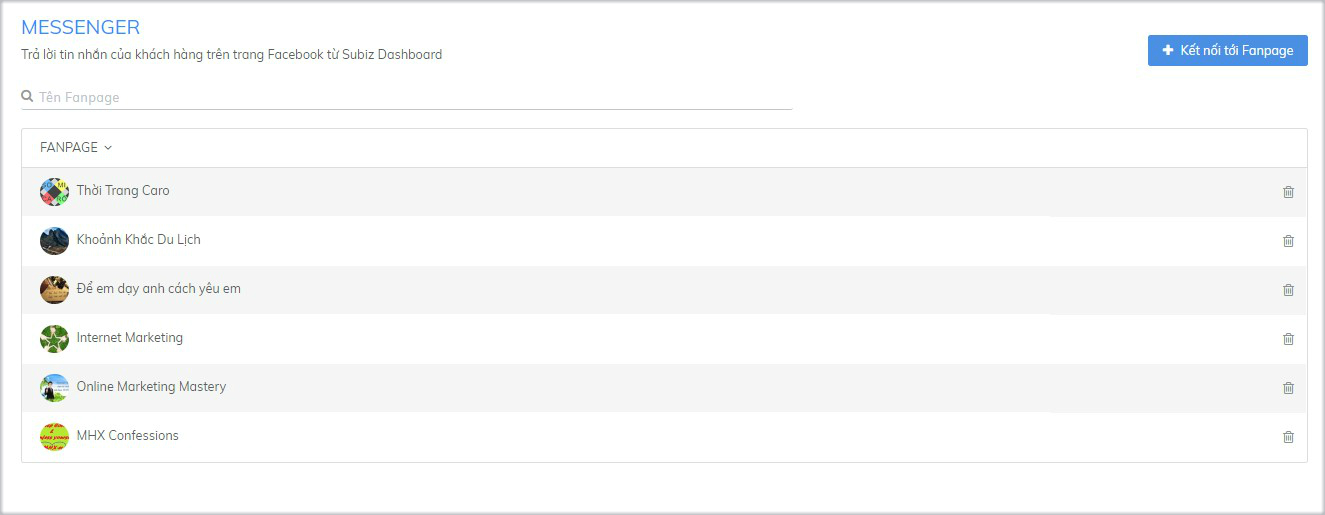1325x515 pixels.
Task: Click the Thời Trang Caro avatar thumbnail
Action: (54, 192)
